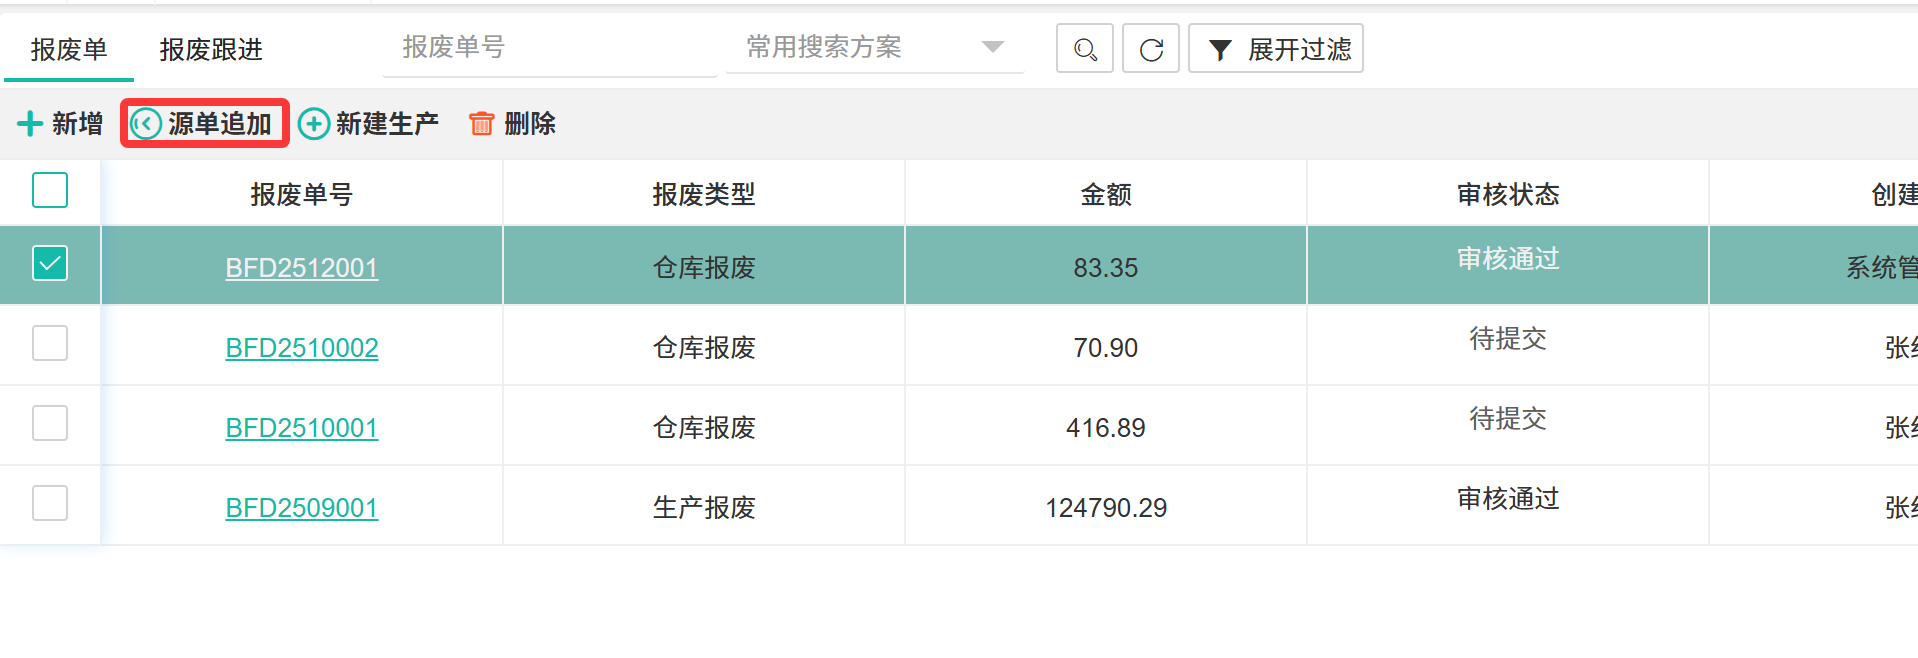Click the 金额 column header
1918x658 pixels.
pos(1105,194)
